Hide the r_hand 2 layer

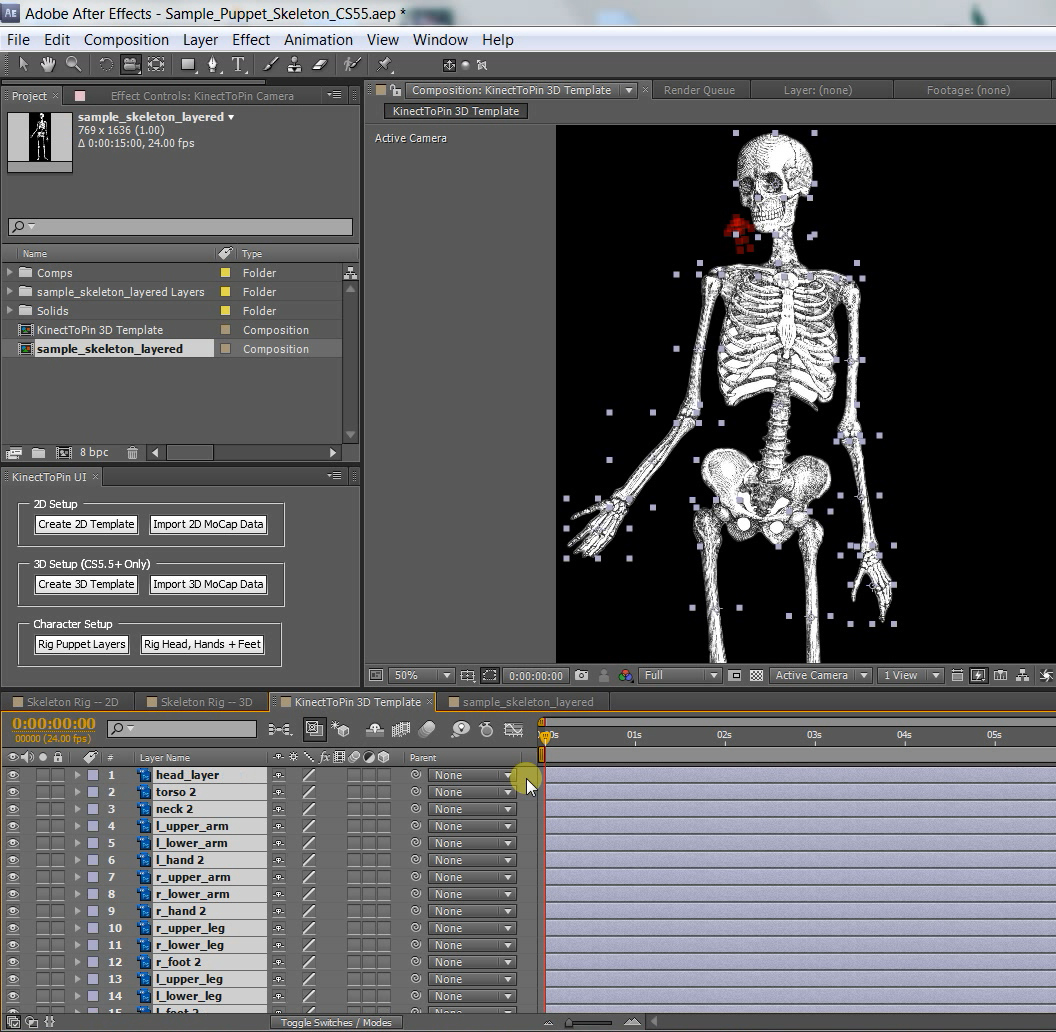point(13,911)
